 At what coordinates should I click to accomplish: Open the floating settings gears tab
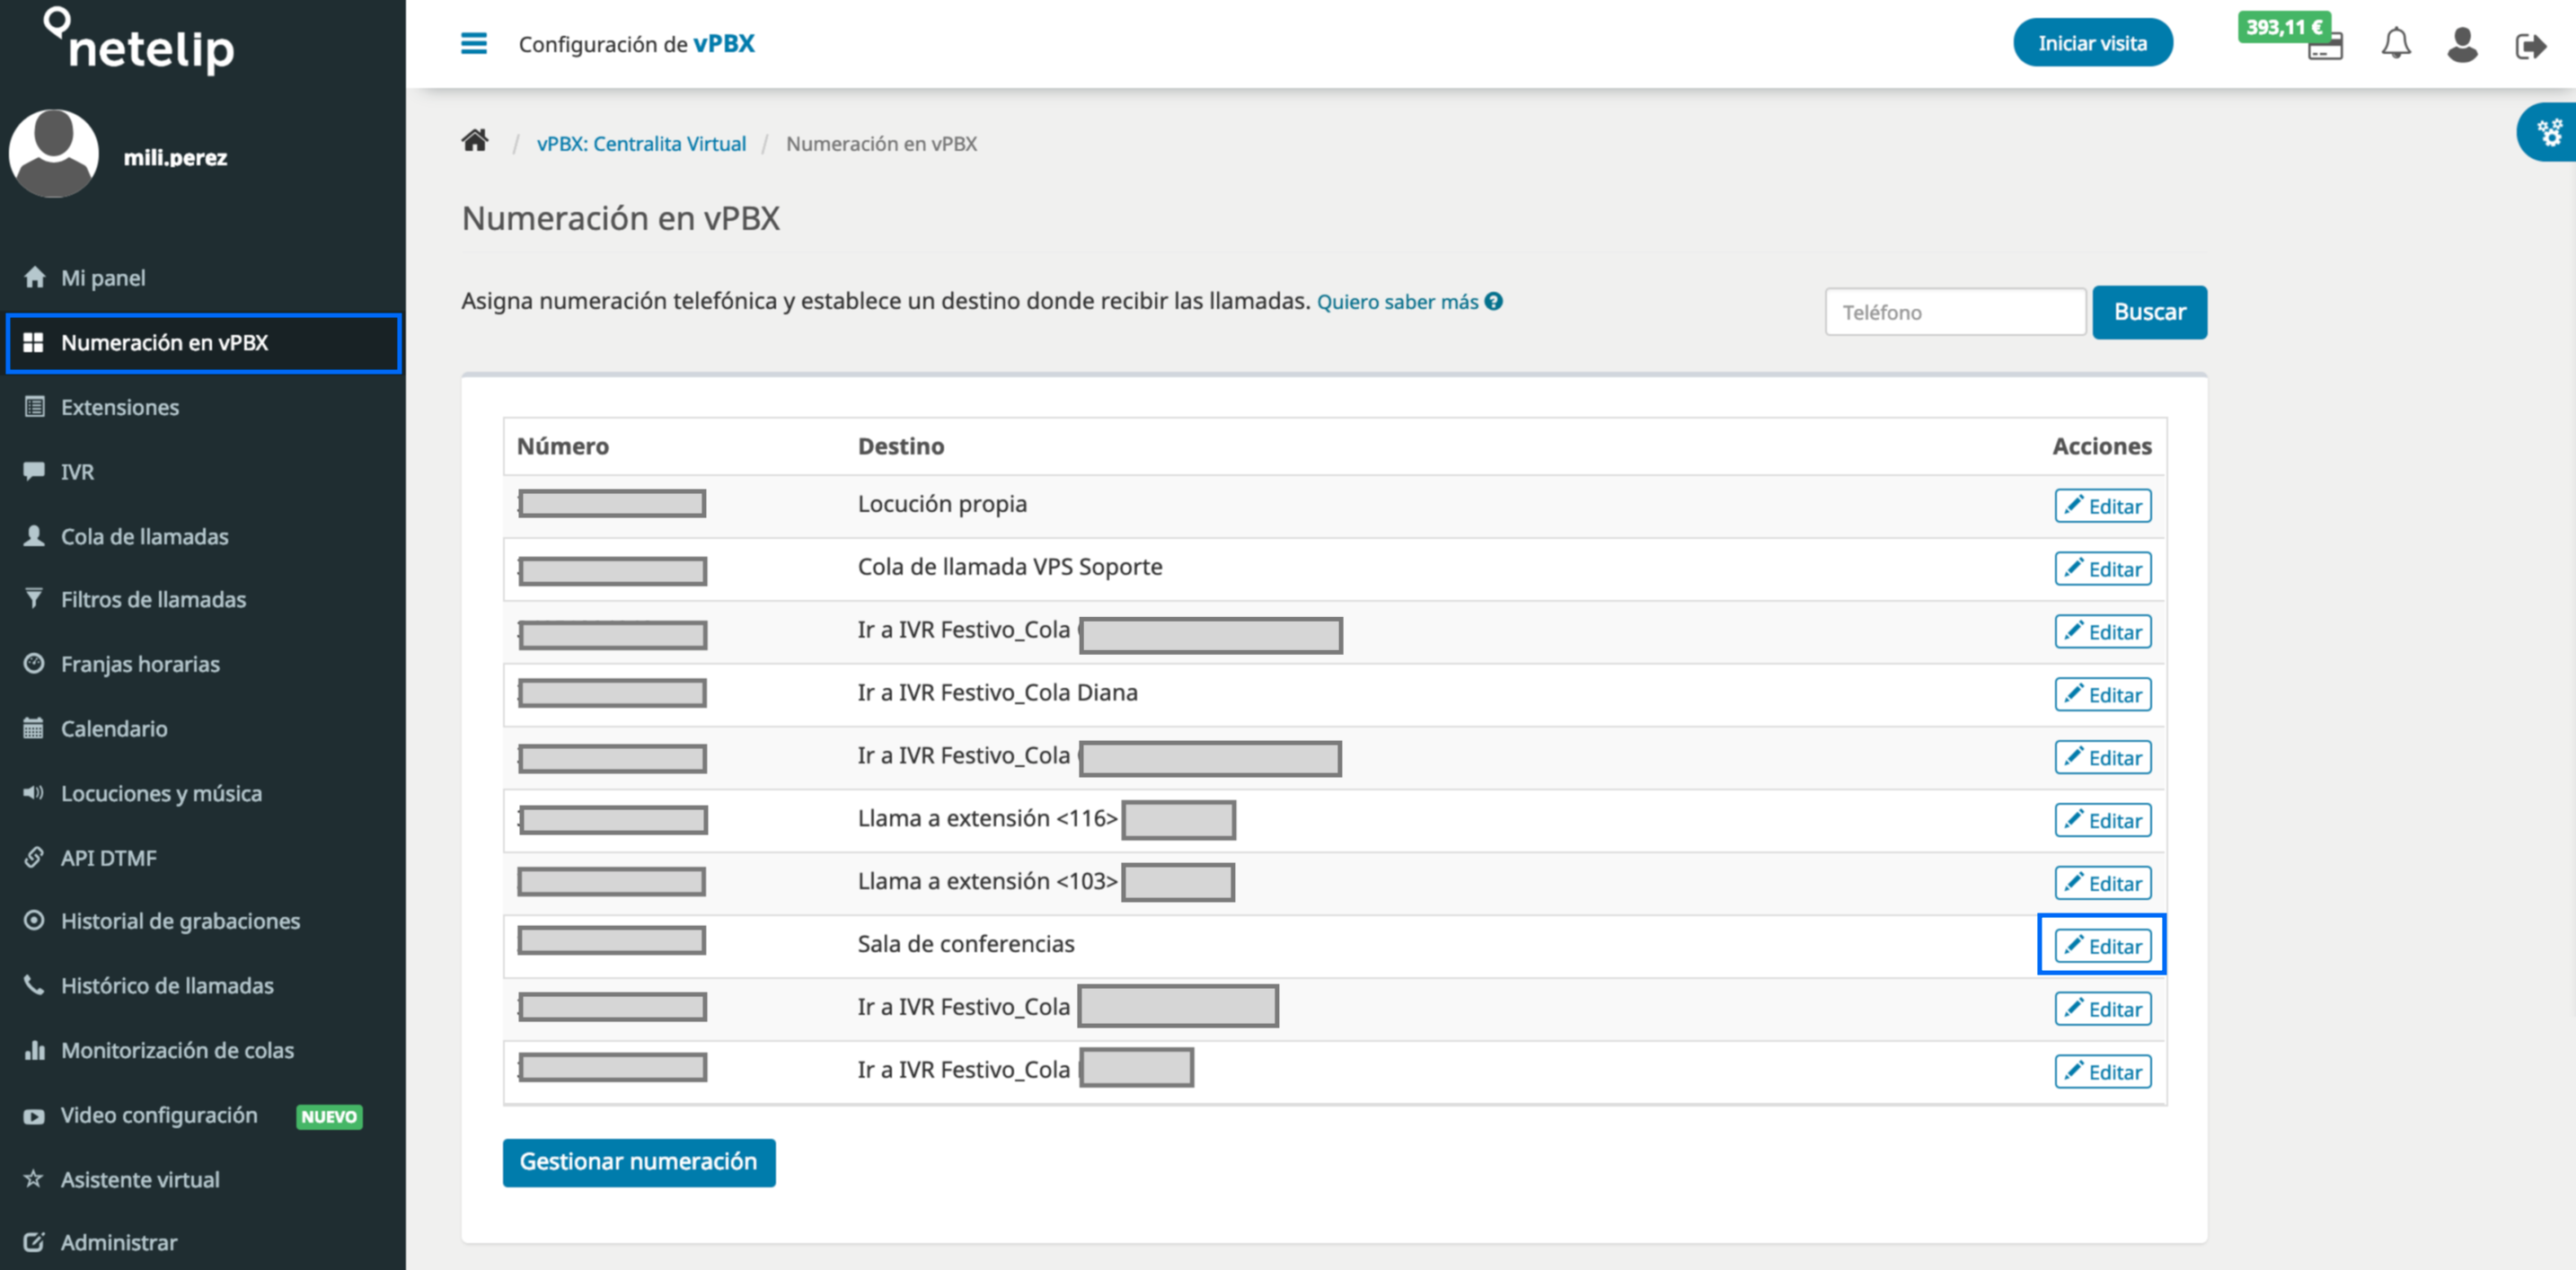(x=2549, y=132)
